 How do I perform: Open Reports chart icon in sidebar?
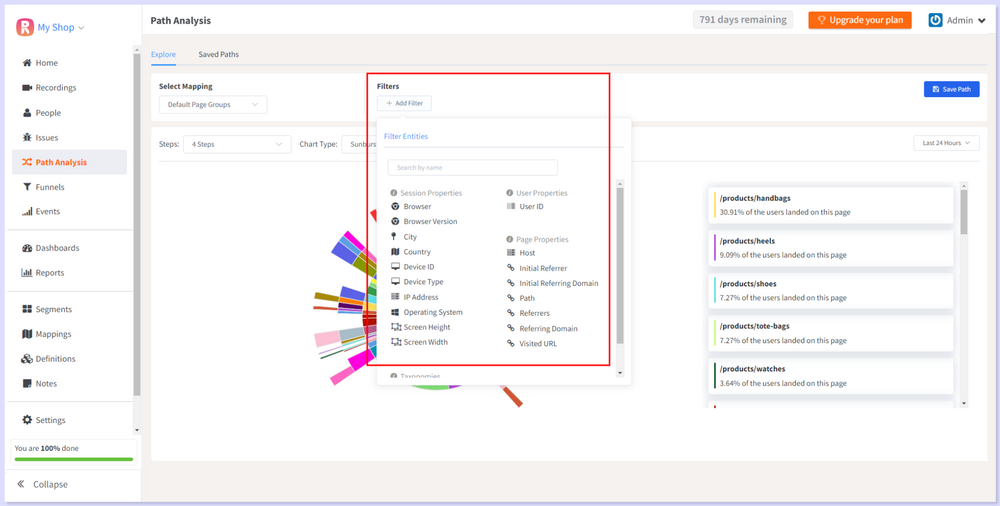coord(27,272)
